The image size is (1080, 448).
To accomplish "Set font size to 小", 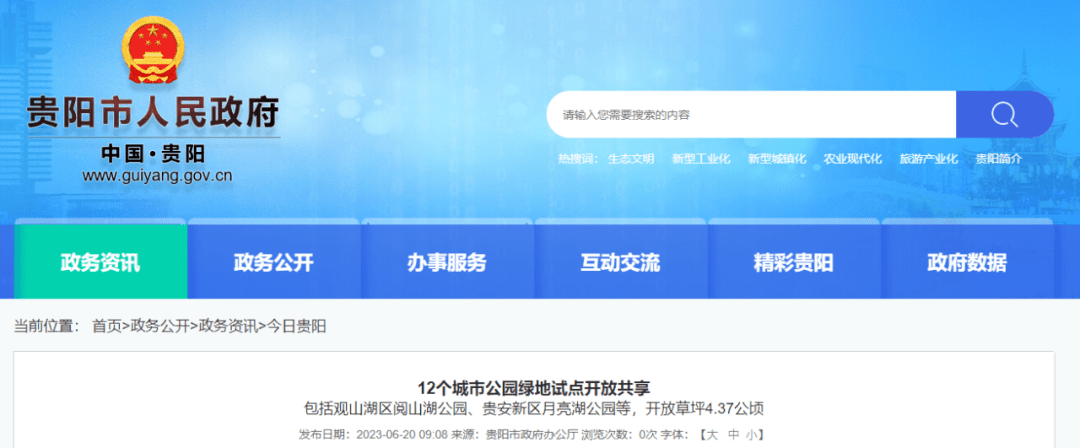I will pos(751,435).
